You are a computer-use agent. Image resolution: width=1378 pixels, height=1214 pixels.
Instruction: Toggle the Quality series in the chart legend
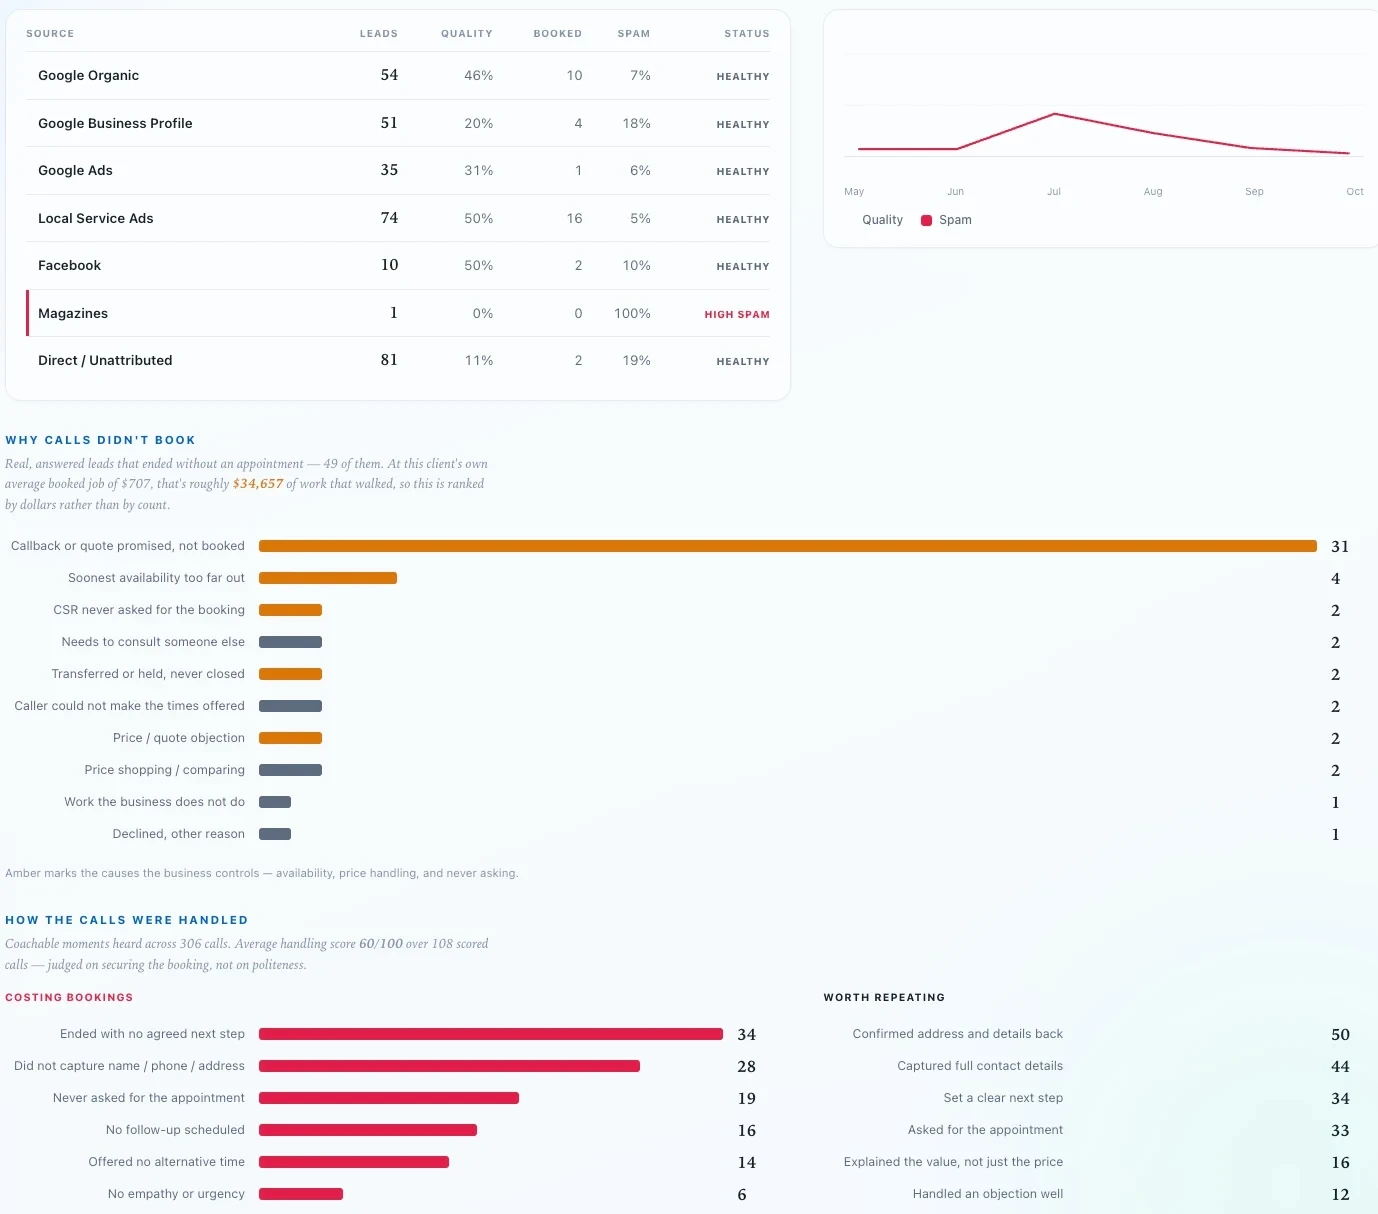point(882,220)
